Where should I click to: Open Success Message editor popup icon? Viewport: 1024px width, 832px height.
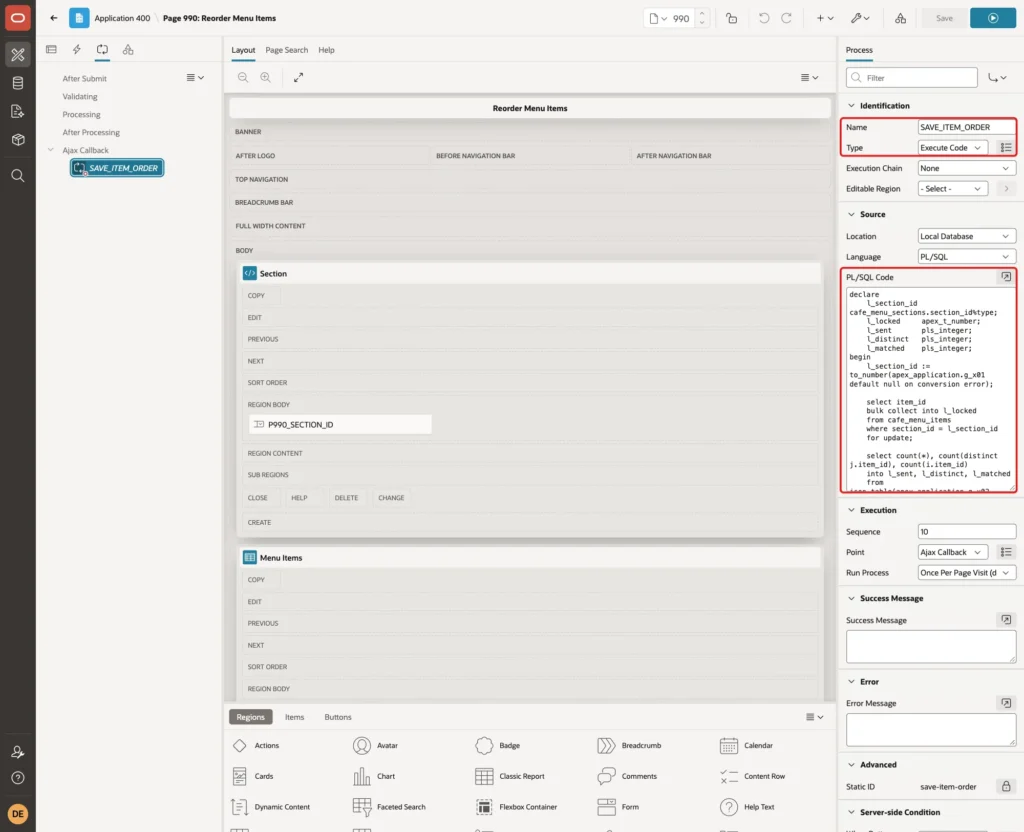click(1006, 620)
